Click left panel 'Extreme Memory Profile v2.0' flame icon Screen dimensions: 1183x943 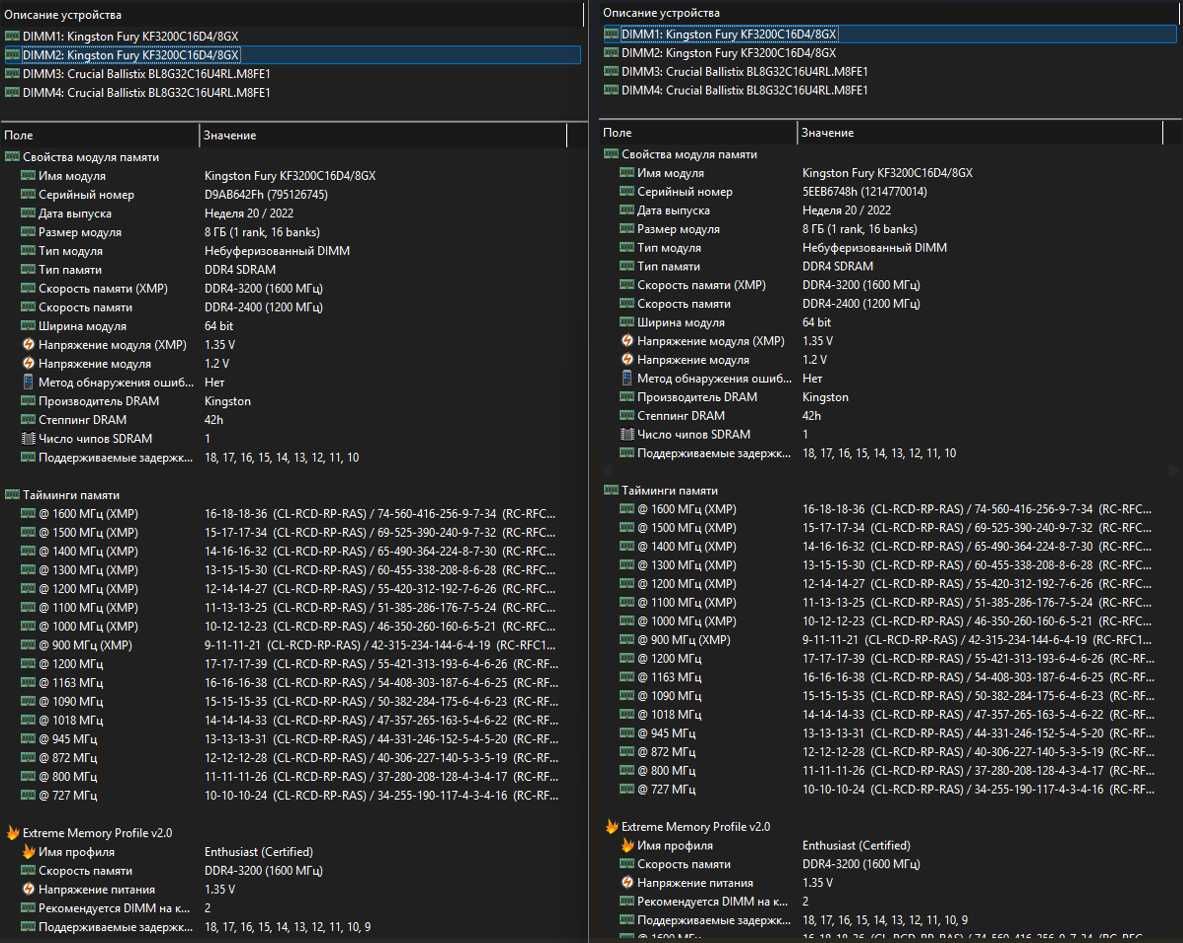click(13, 833)
